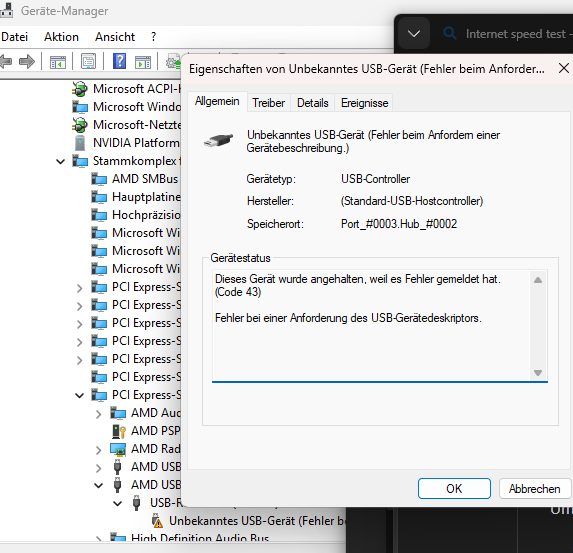The width and height of the screenshot is (573, 553).
Task: Click the Microsoft ACPI device icon
Action: 80,89
